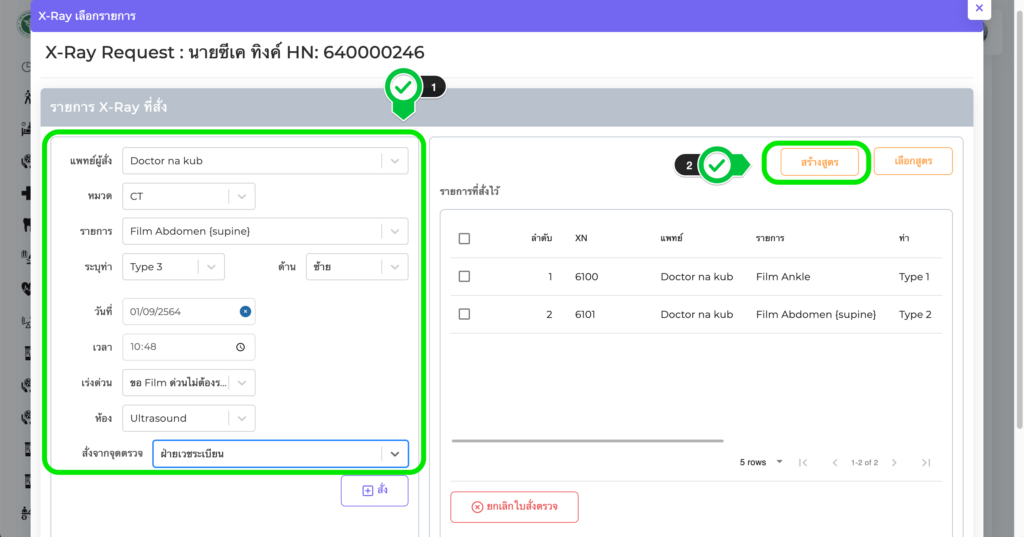Click the green checkmark step 2 marker

(716, 165)
